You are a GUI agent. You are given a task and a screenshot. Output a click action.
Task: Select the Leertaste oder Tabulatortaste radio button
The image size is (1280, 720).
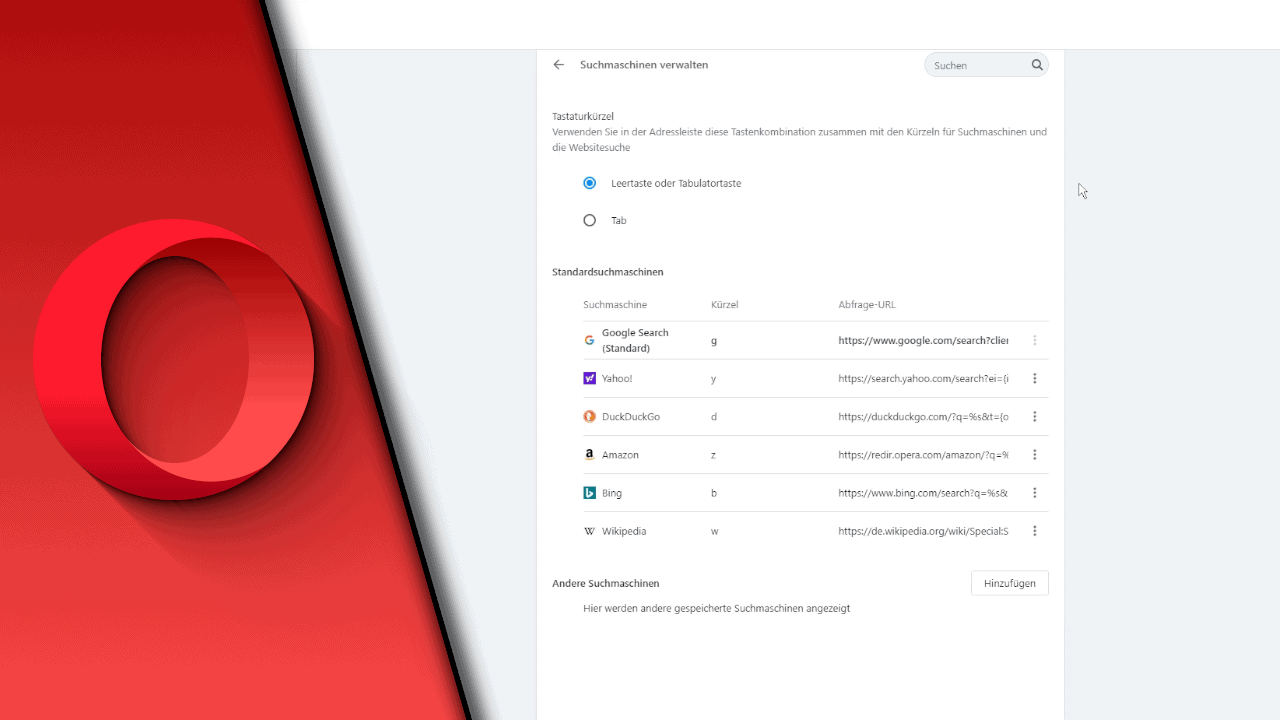(x=590, y=183)
